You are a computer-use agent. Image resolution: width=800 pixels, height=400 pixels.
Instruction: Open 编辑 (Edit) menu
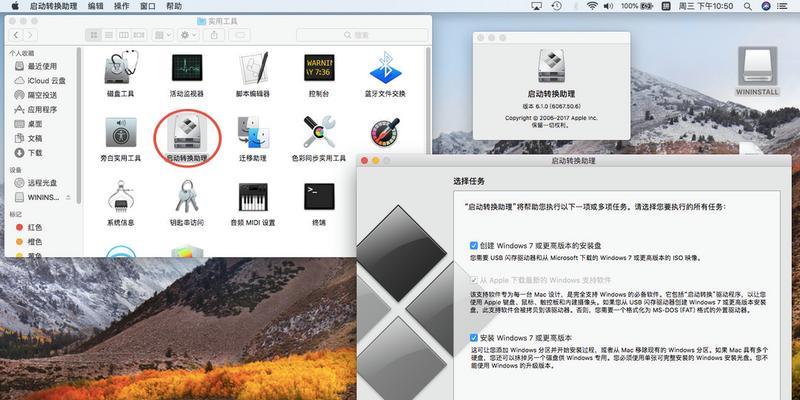click(95, 6)
